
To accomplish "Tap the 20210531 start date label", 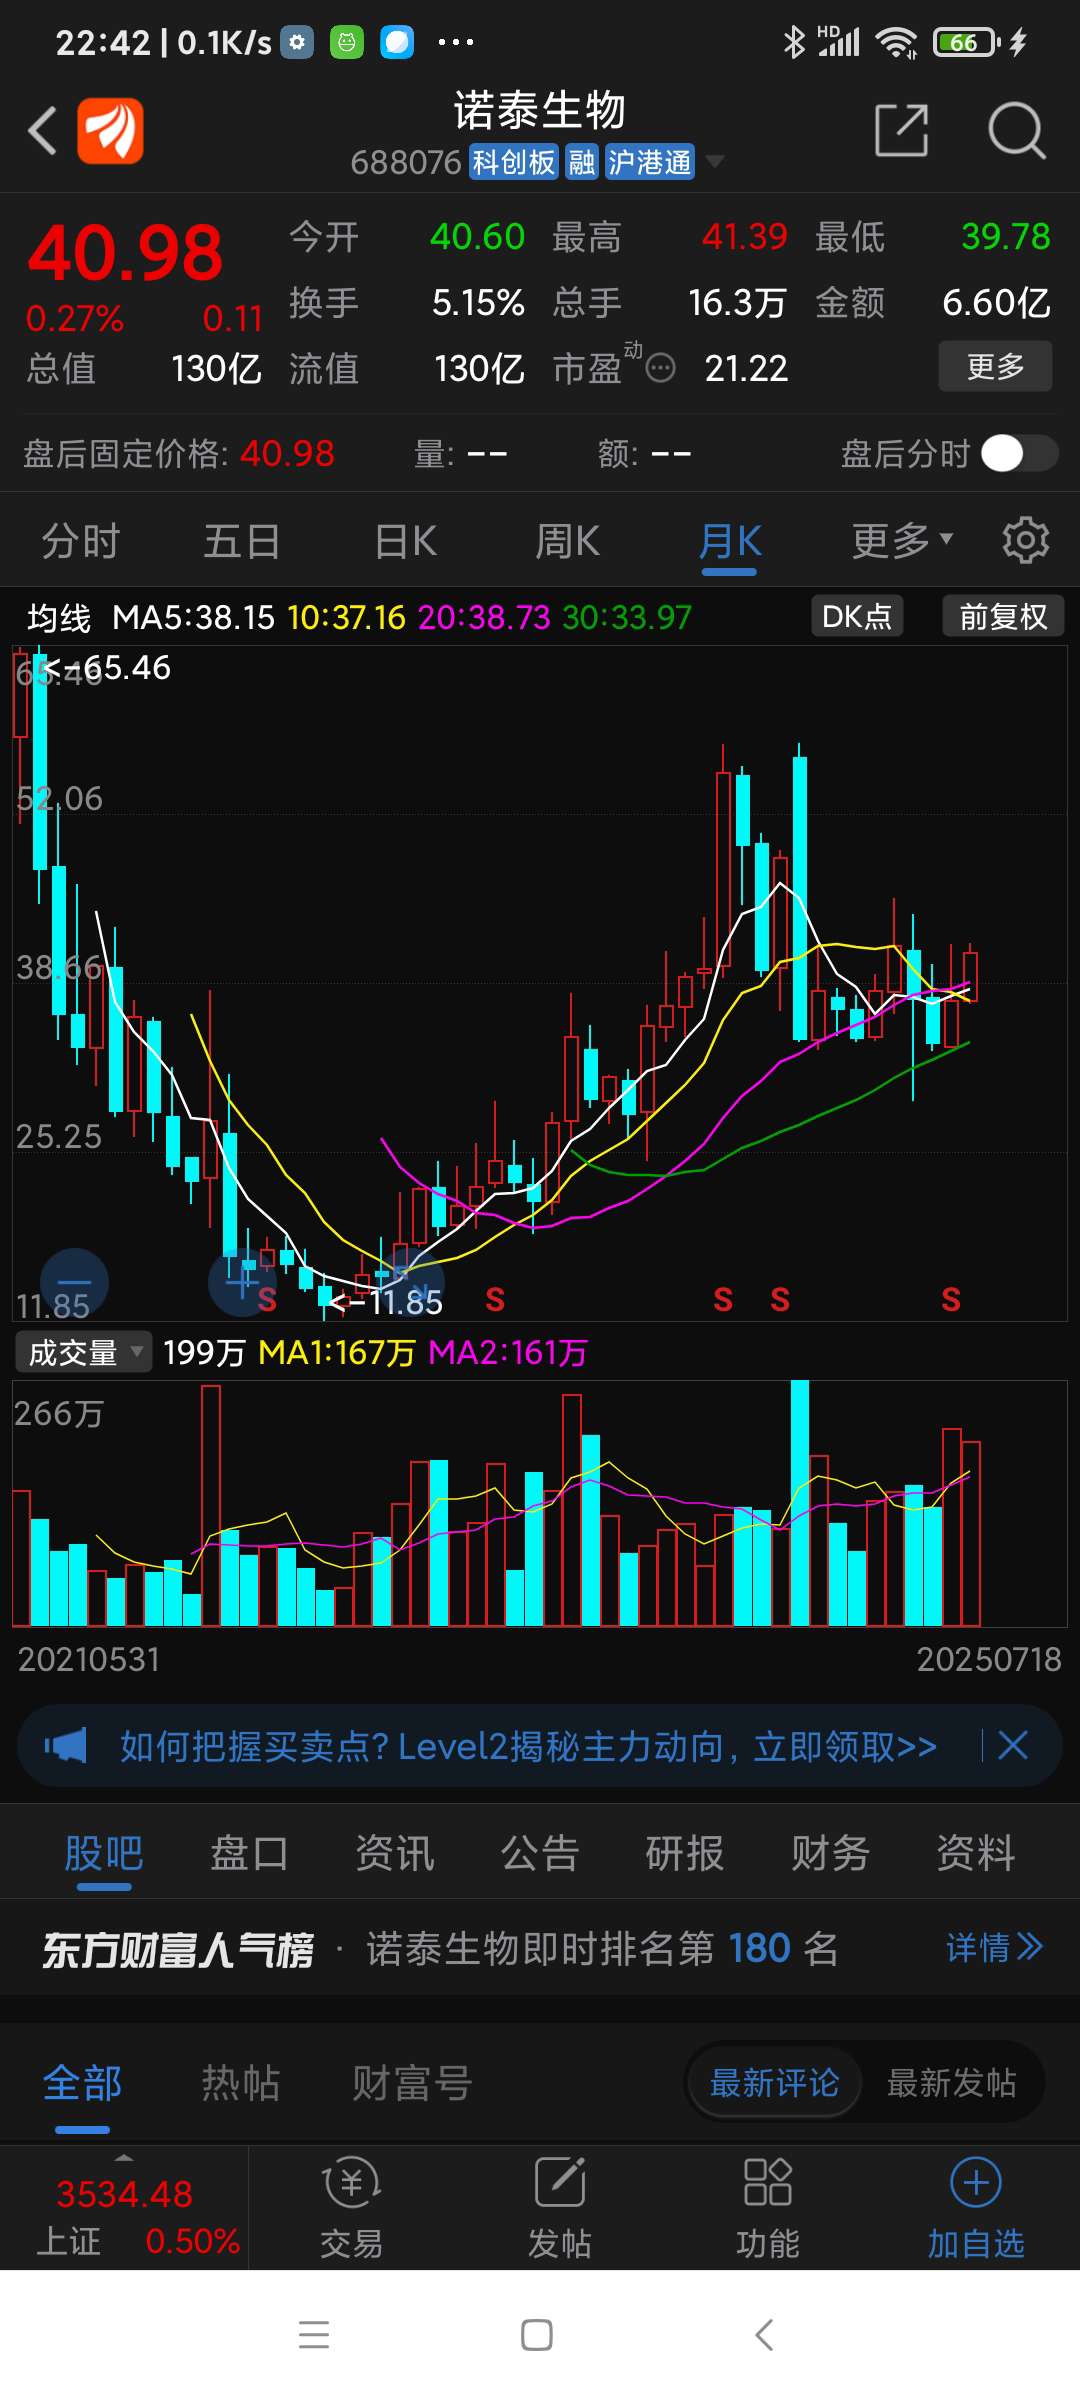I will click(89, 1660).
